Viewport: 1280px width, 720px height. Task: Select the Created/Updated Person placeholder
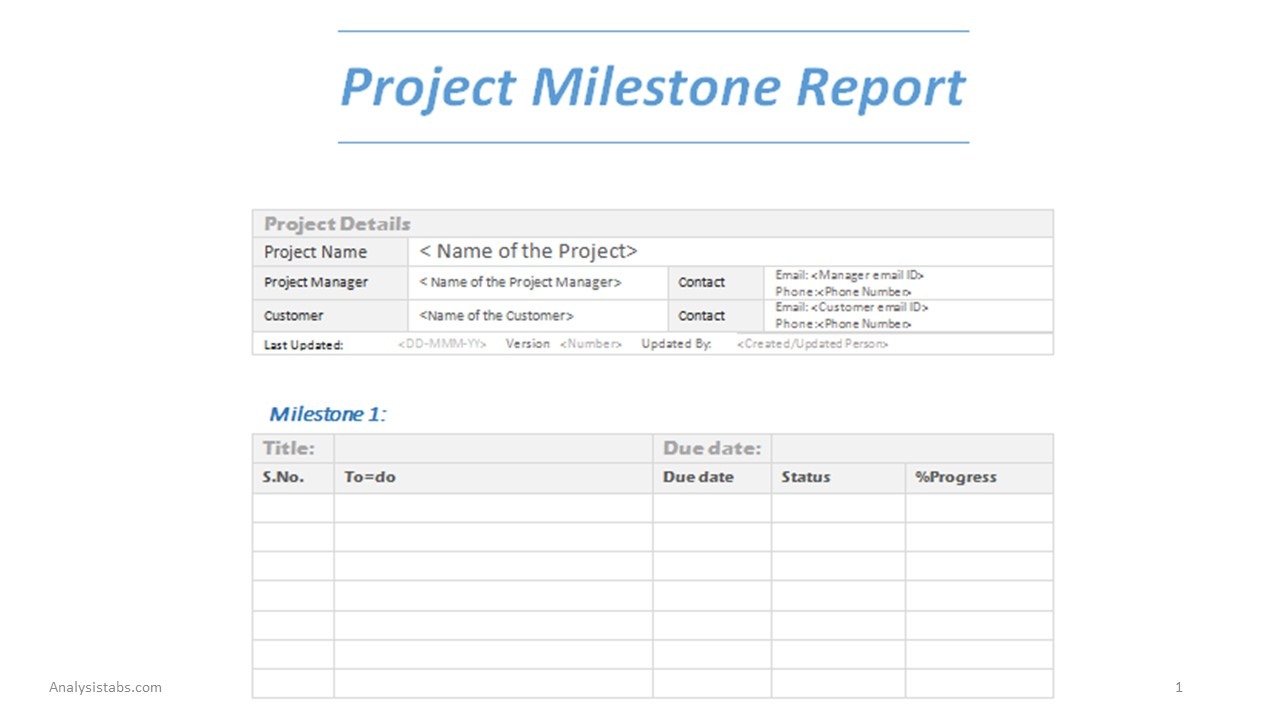pyautogui.click(x=812, y=344)
